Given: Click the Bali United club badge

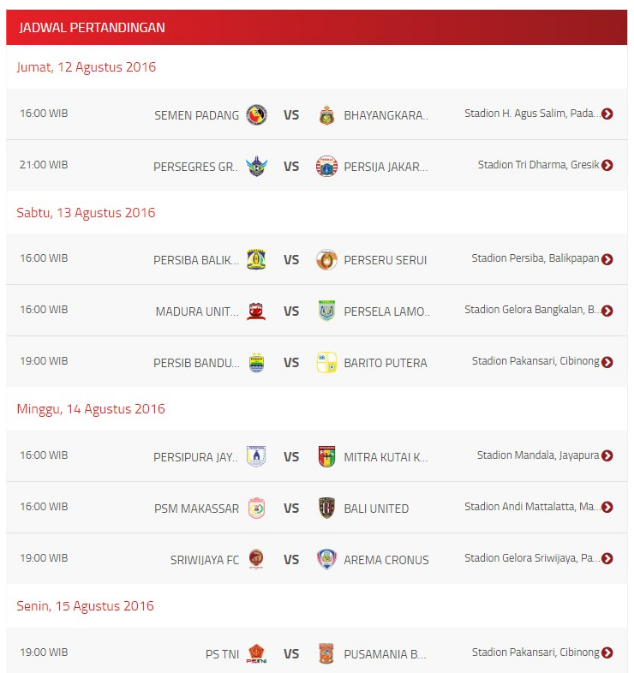Looking at the screenshot, I should click(x=327, y=508).
